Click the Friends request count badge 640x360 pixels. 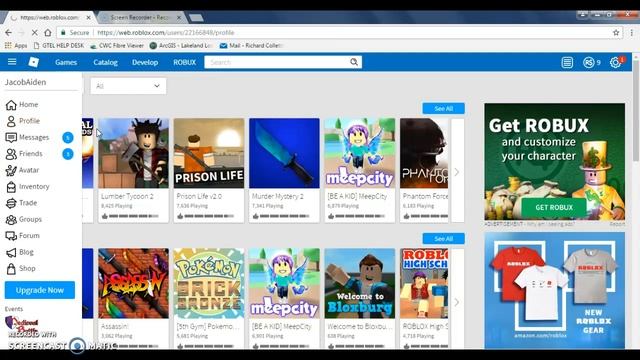pyautogui.click(x=68, y=154)
